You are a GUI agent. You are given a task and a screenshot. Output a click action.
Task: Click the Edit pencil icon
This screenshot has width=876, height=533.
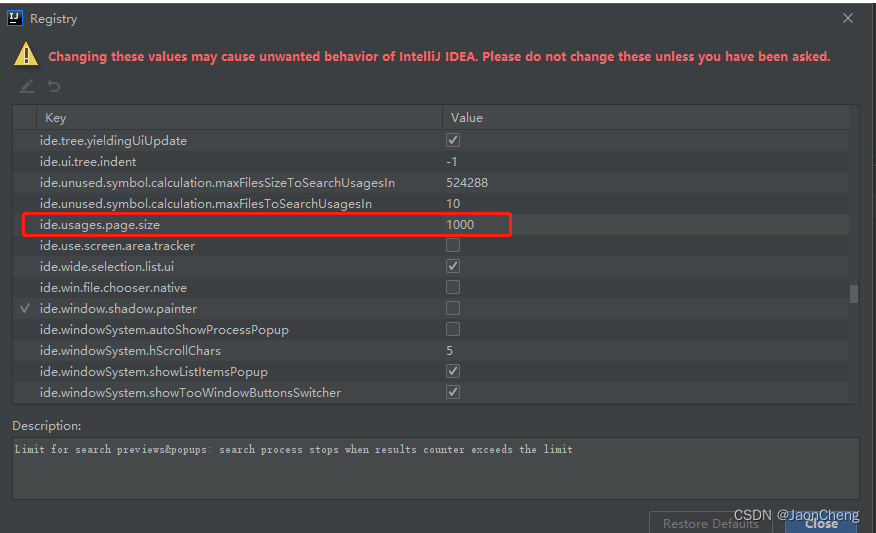point(27,86)
